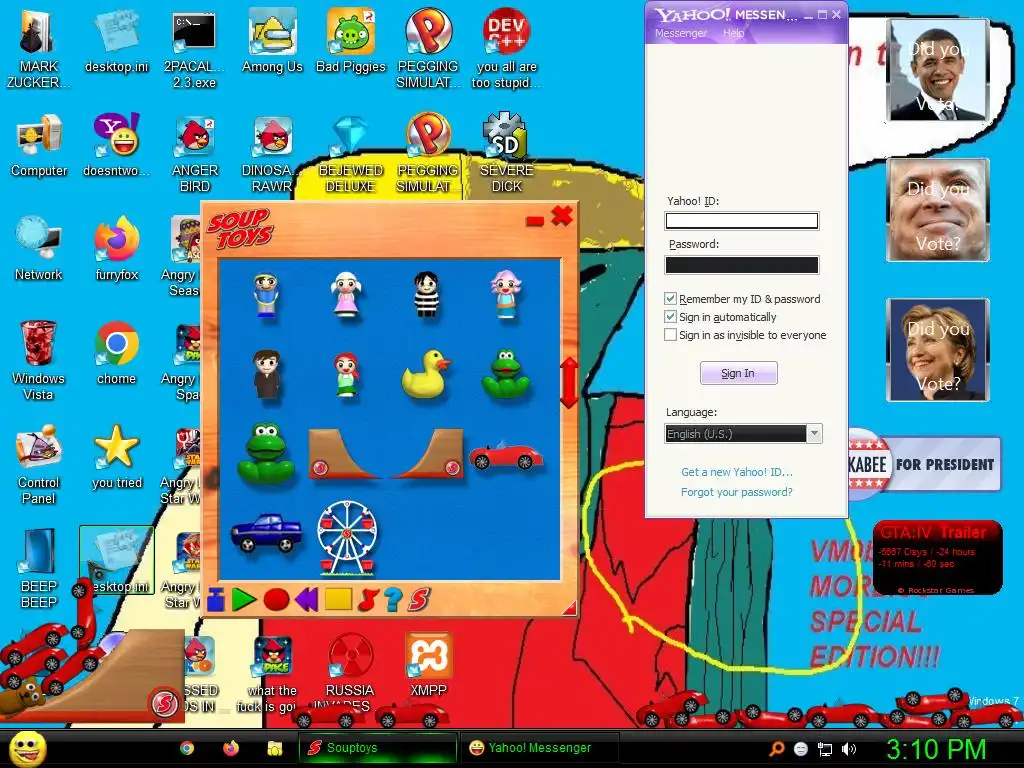Viewport: 1024px width, 768px height.
Task: Click the KABEE FOR PRESIDENT banner gadget
Action: 924,464
